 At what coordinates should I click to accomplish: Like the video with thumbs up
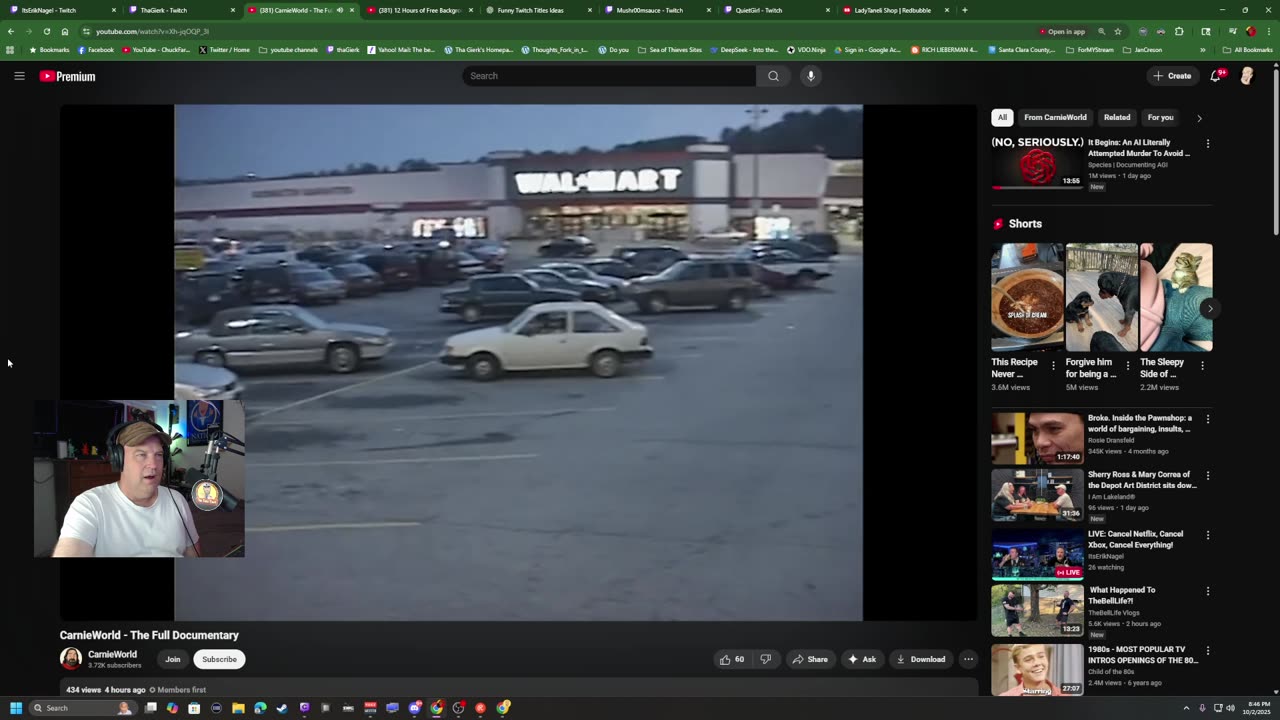tap(731, 659)
